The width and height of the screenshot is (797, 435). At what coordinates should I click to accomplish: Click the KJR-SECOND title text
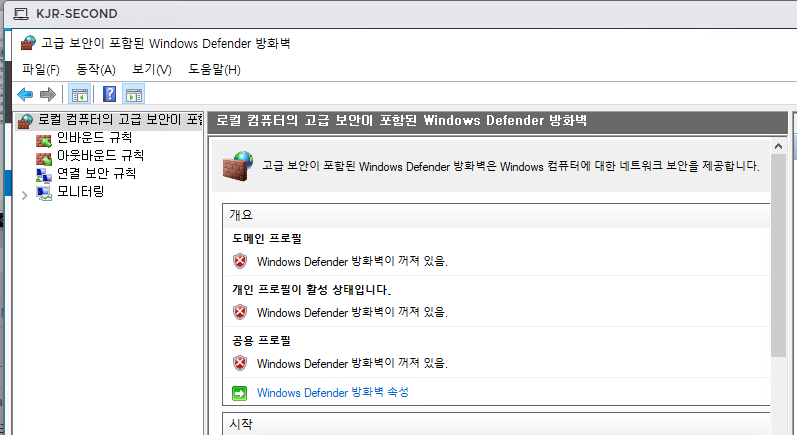pos(77,14)
